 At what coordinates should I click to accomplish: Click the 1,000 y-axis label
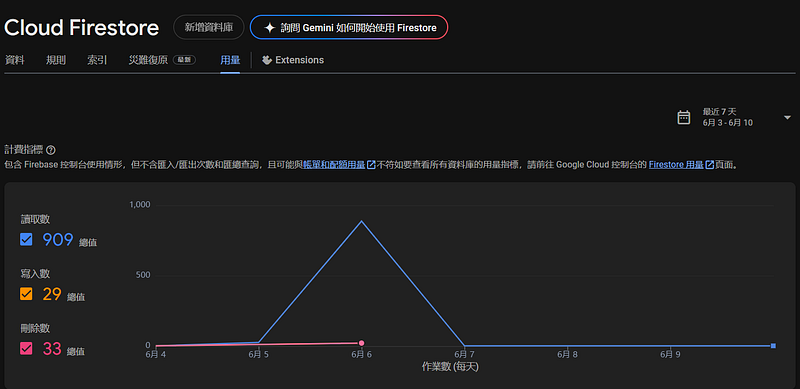[x=139, y=205]
